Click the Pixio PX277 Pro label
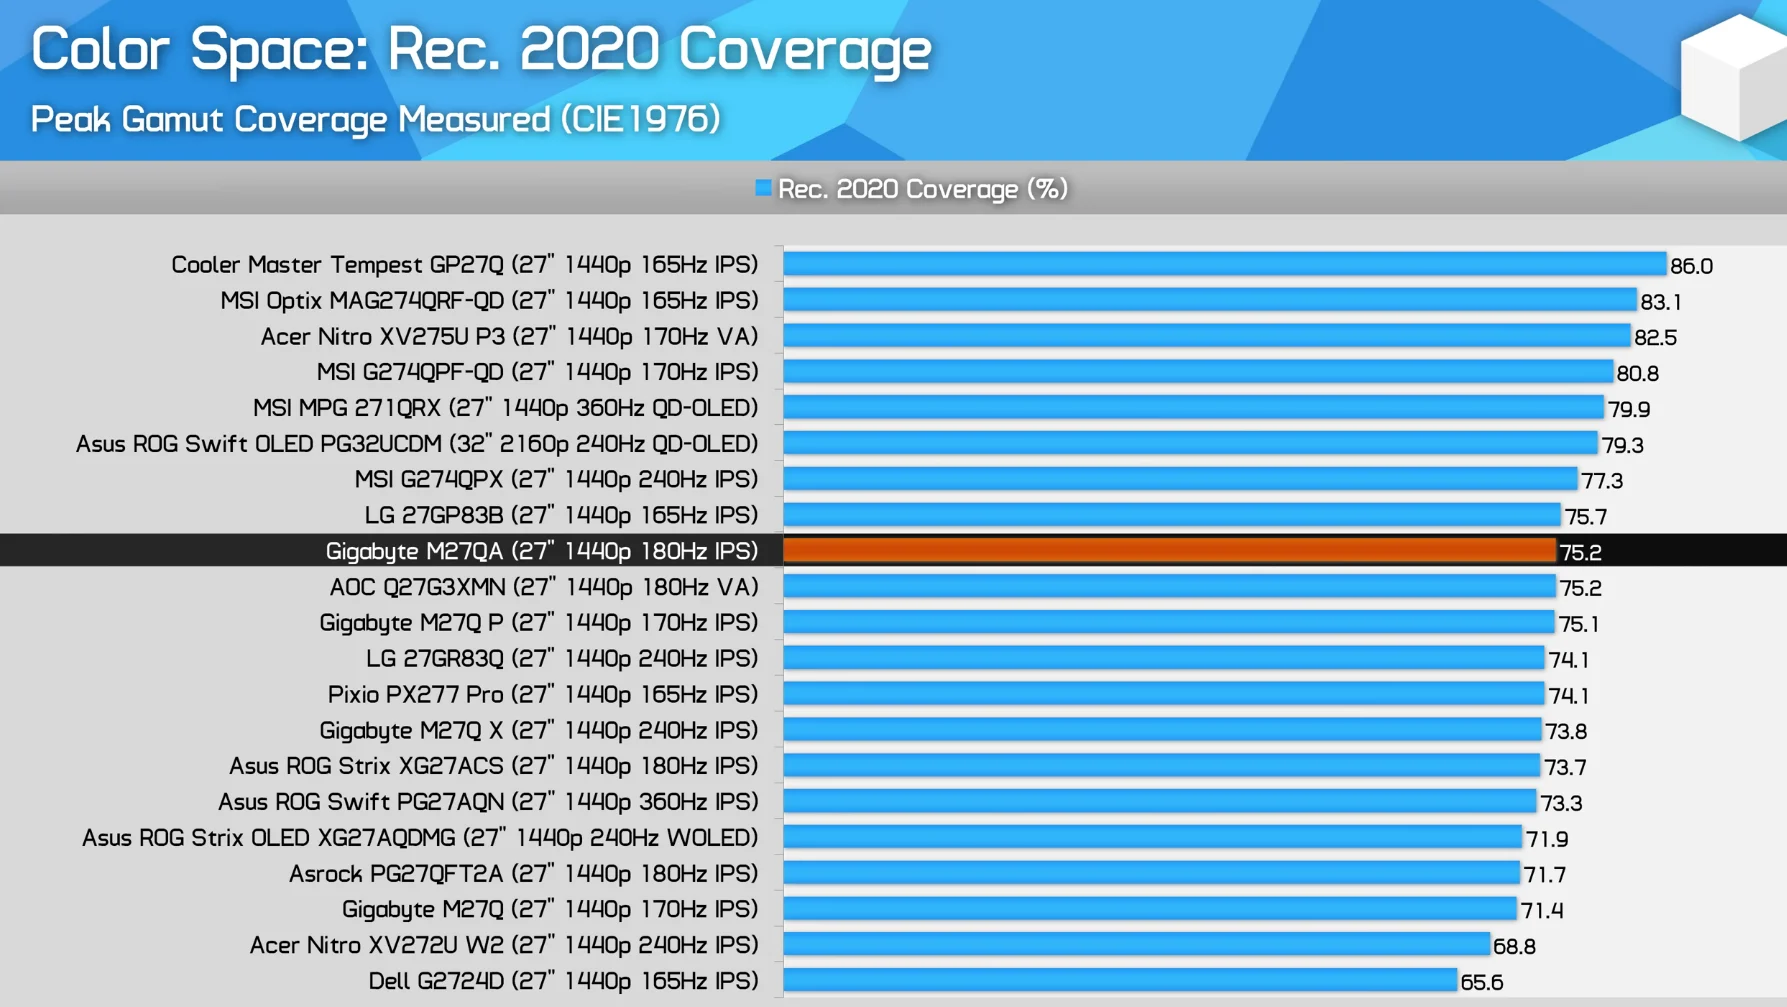The image size is (1787, 1007). [543, 694]
